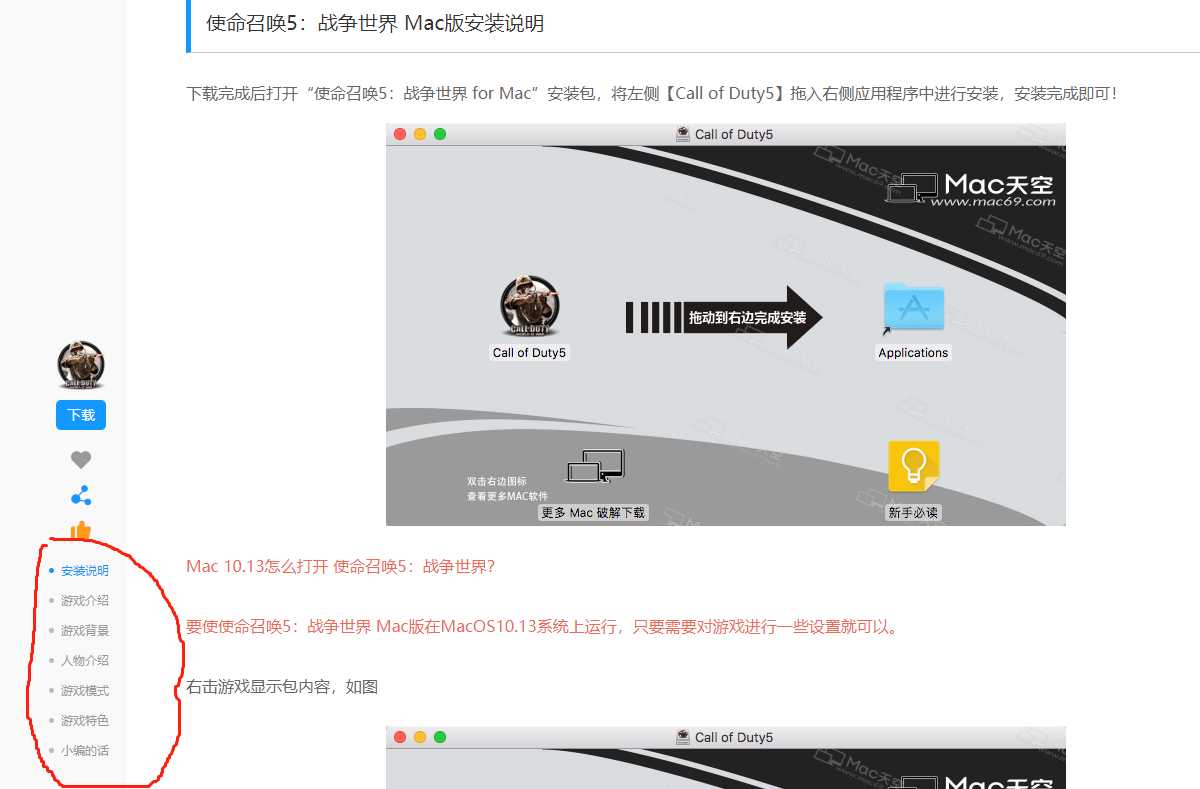The width and height of the screenshot is (1200, 789).
Task: Click the yellow lightbulb 新手必读 icon
Action: tap(913, 467)
